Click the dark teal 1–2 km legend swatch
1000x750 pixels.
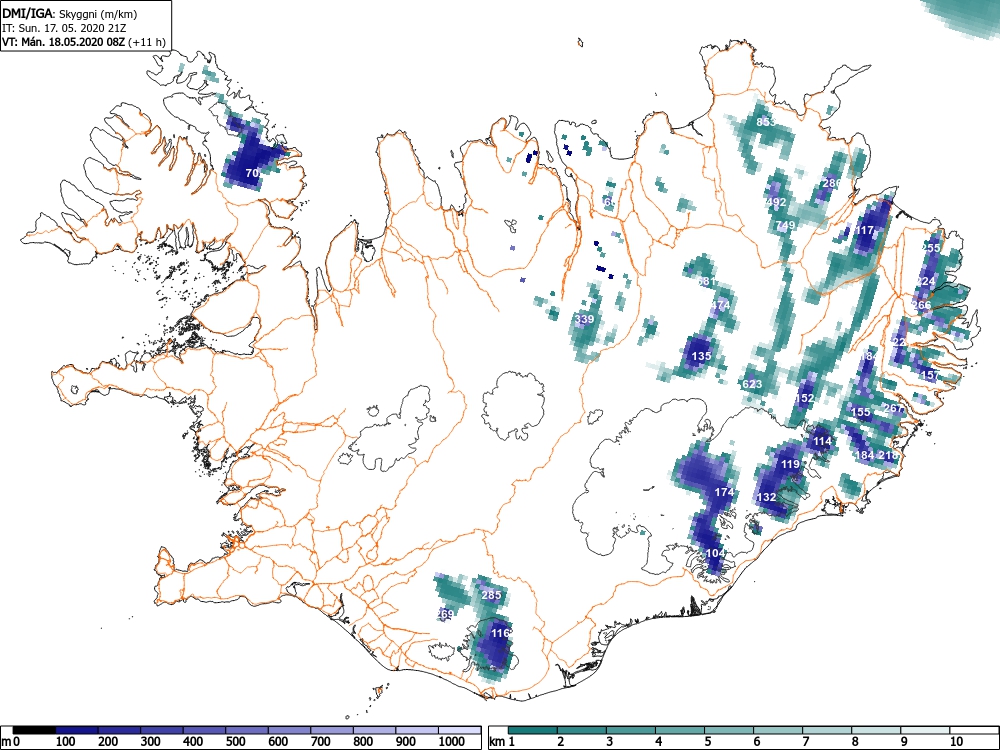[x=533, y=730]
